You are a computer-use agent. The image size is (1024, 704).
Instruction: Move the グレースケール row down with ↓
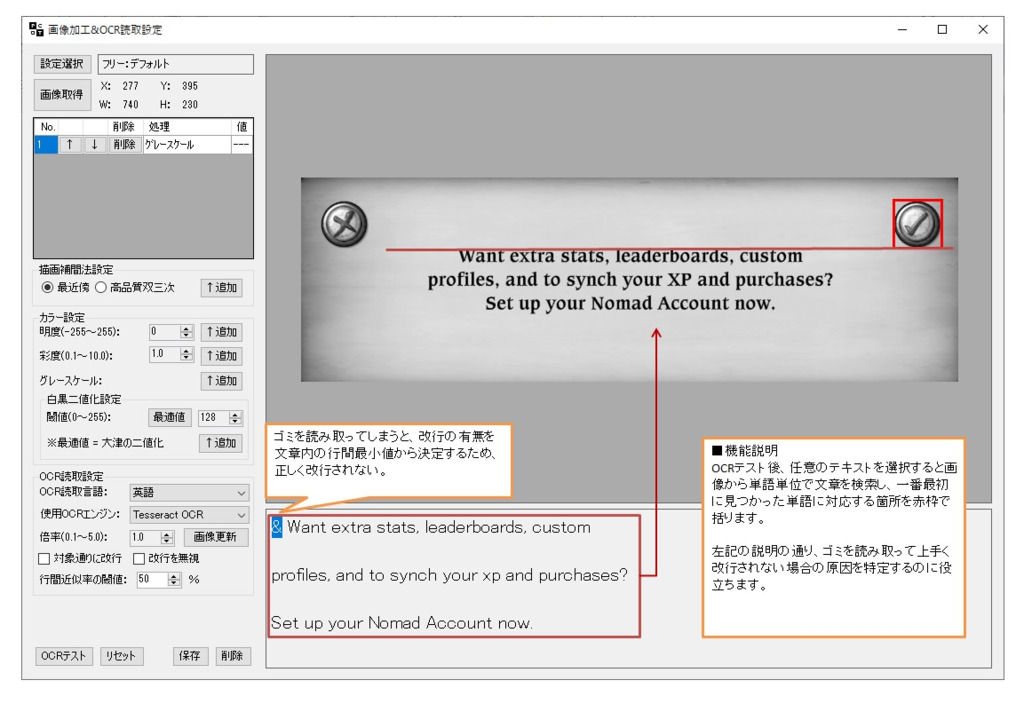pyautogui.click(x=95, y=144)
